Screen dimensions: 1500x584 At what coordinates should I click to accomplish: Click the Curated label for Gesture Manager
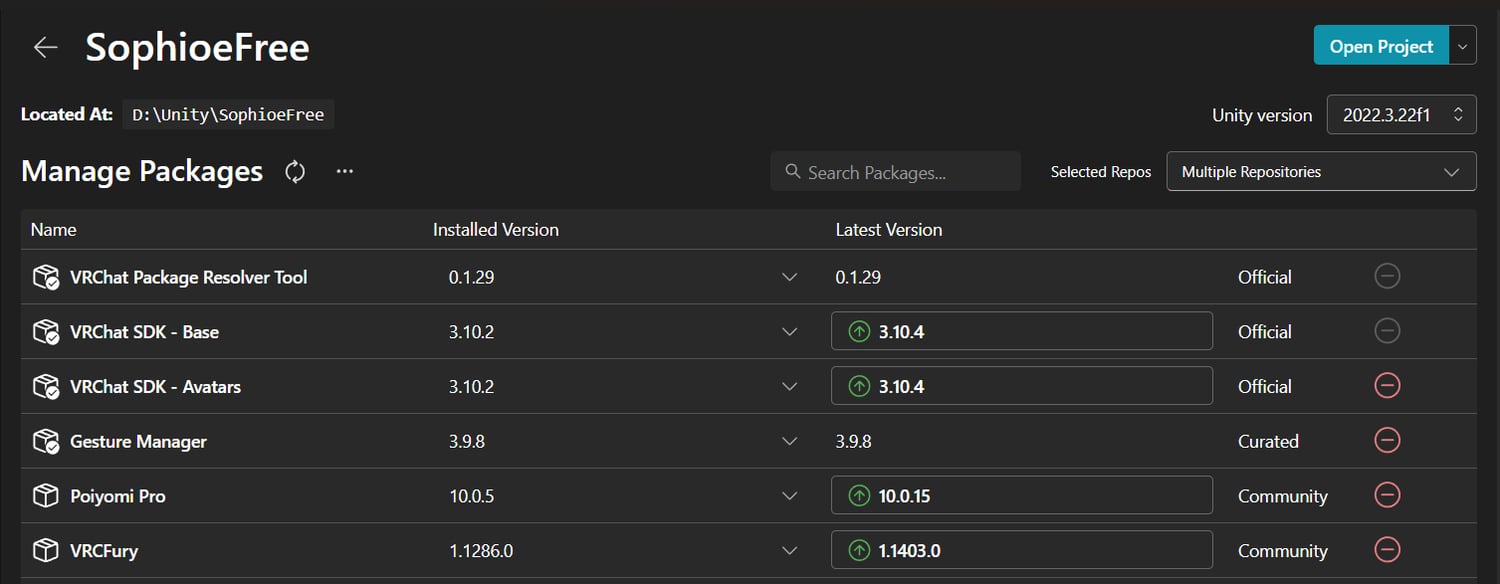[1268, 441]
